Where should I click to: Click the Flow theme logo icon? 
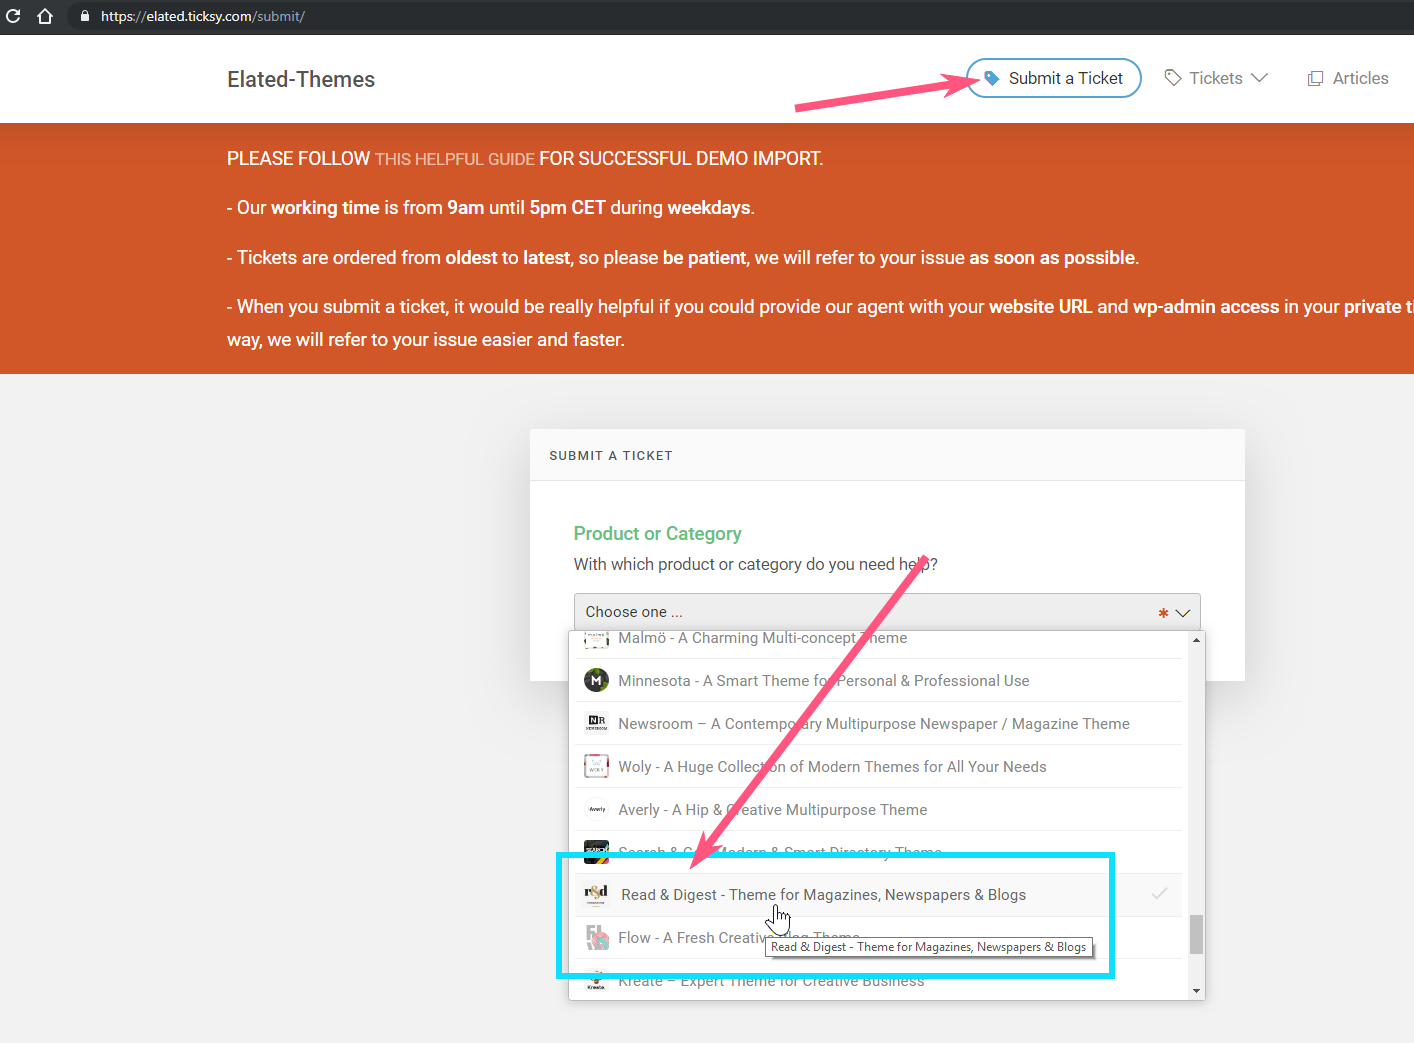click(596, 937)
